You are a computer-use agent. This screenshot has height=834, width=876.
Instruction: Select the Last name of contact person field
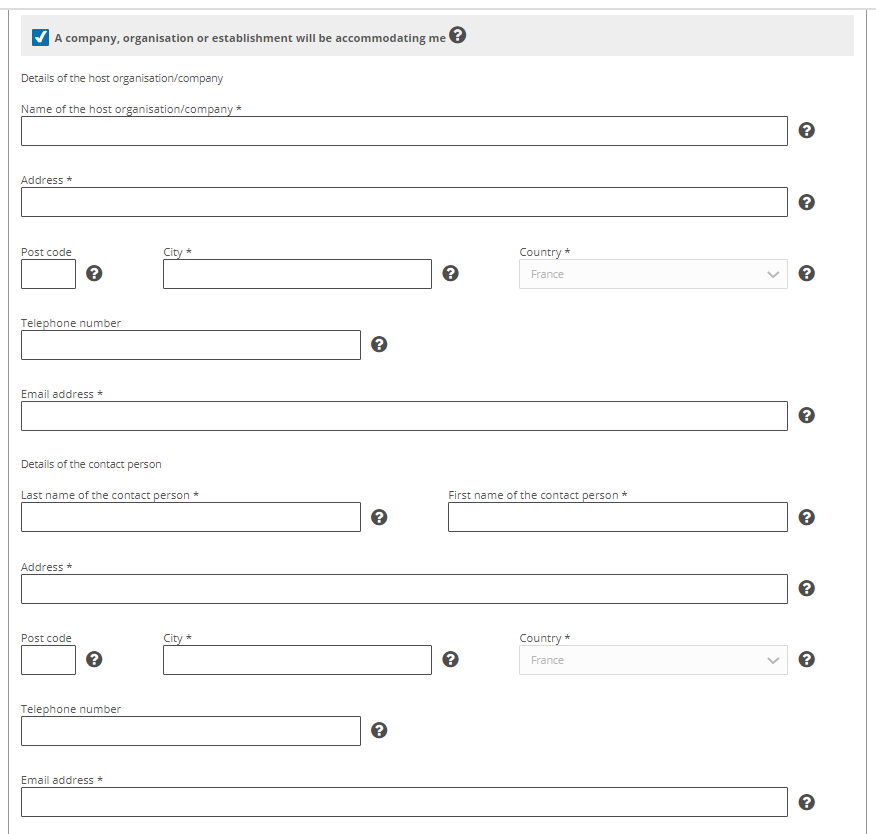[x=191, y=517]
